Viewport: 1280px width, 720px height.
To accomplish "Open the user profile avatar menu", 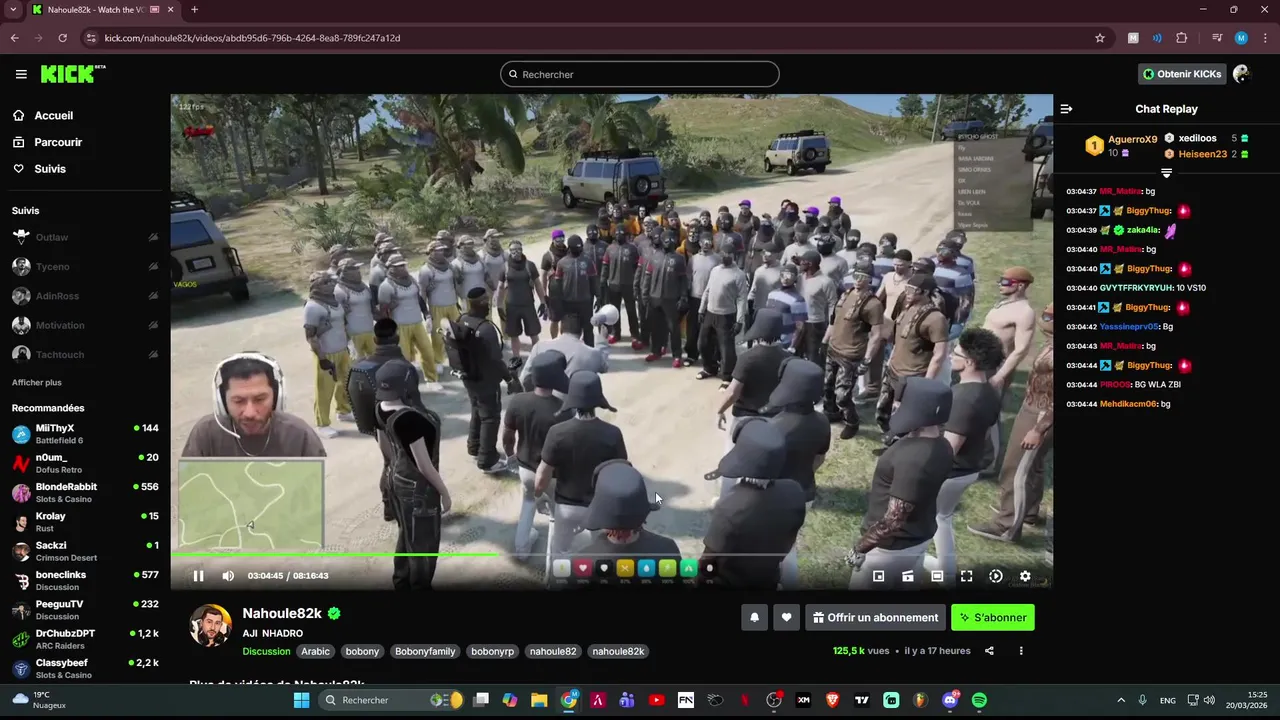I will click(1242, 74).
